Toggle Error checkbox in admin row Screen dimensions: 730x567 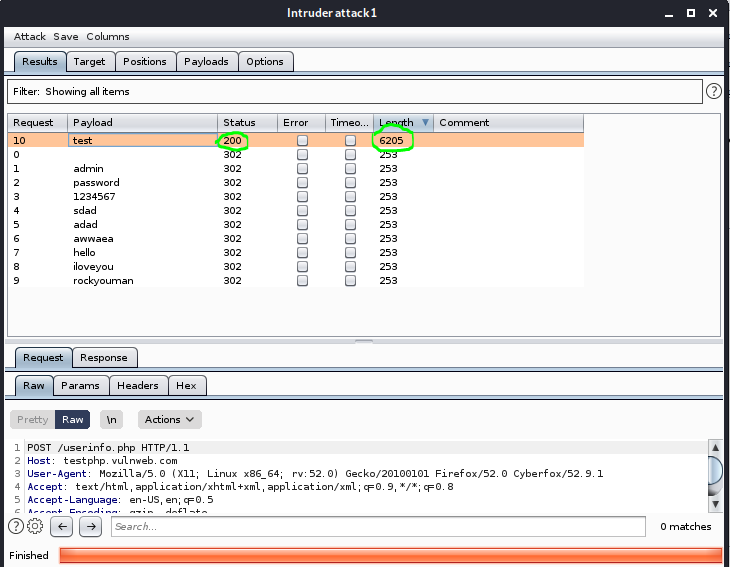302,169
